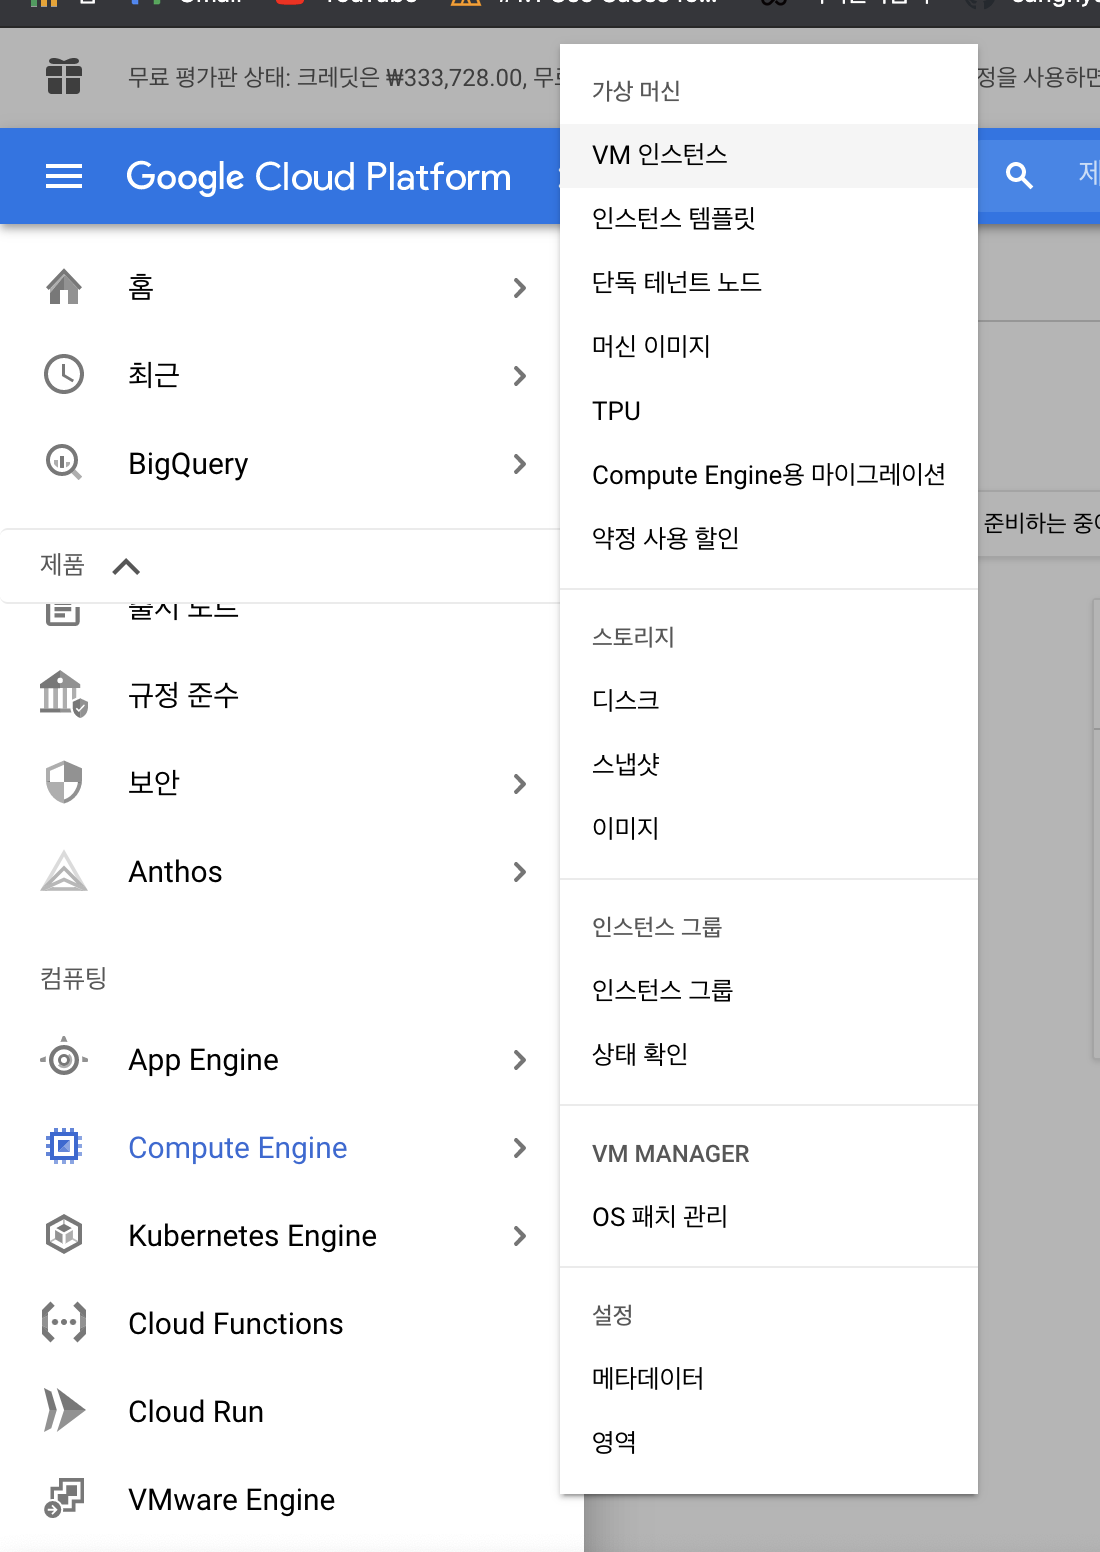Click the Home house icon
Screen dimensions: 1100x1552
[x=64, y=287]
